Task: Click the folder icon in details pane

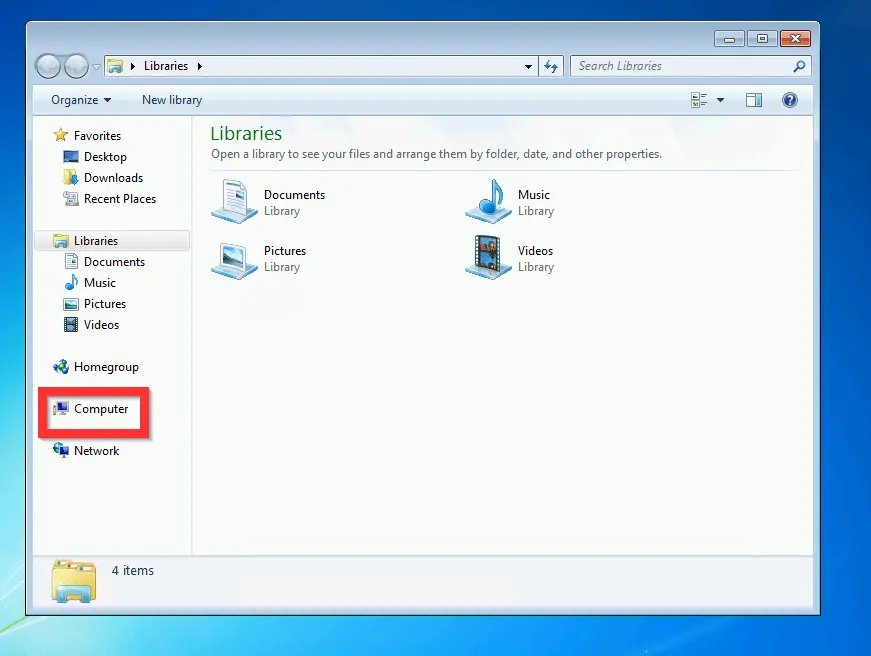Action: click(73, 581)
